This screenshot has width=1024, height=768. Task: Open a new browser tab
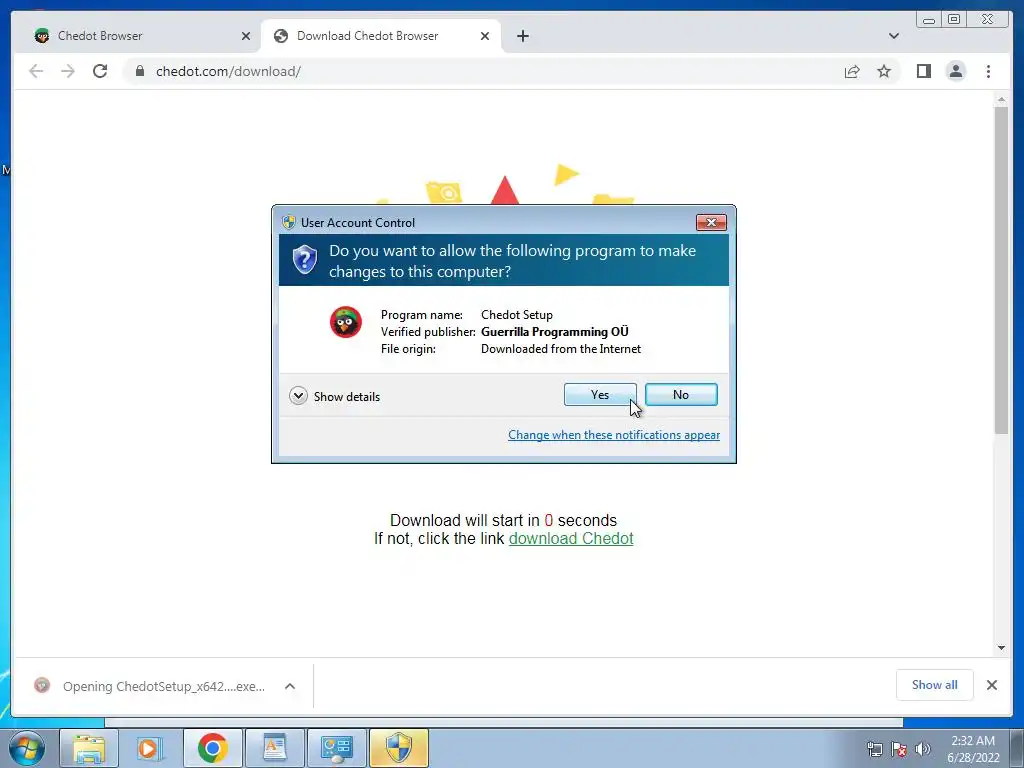522,36
